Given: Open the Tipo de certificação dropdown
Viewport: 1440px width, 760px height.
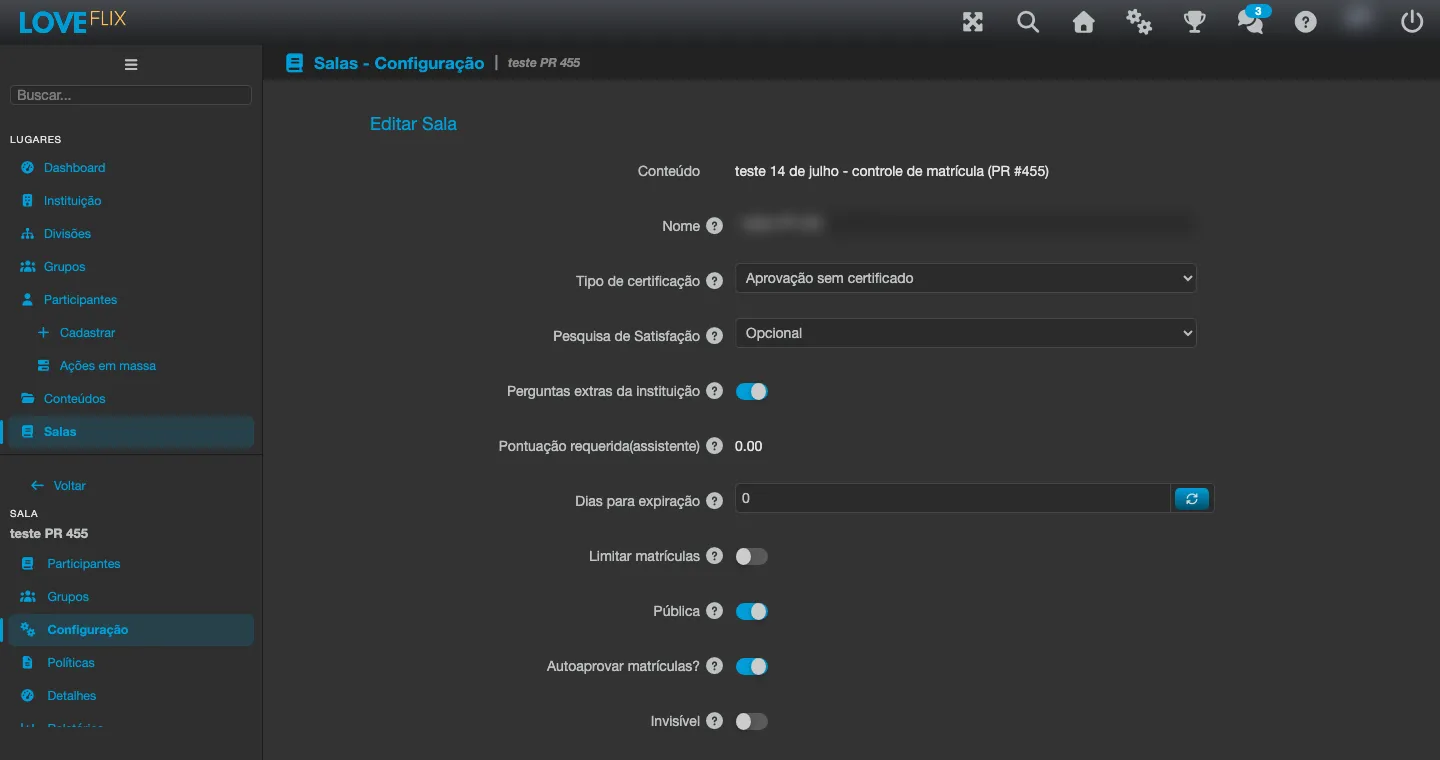Looking at the screenshot, I should point(965,278).
